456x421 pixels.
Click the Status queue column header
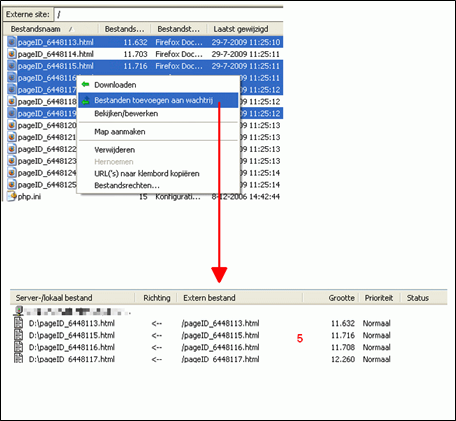click(x=424, y=298)
